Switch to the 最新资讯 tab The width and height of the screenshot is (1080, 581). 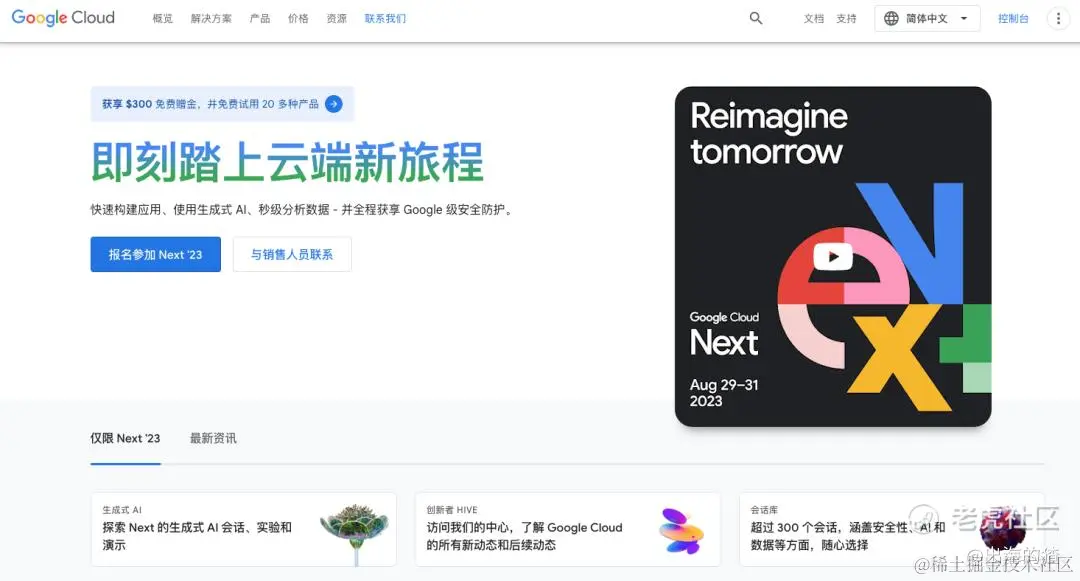pos(213,439)
